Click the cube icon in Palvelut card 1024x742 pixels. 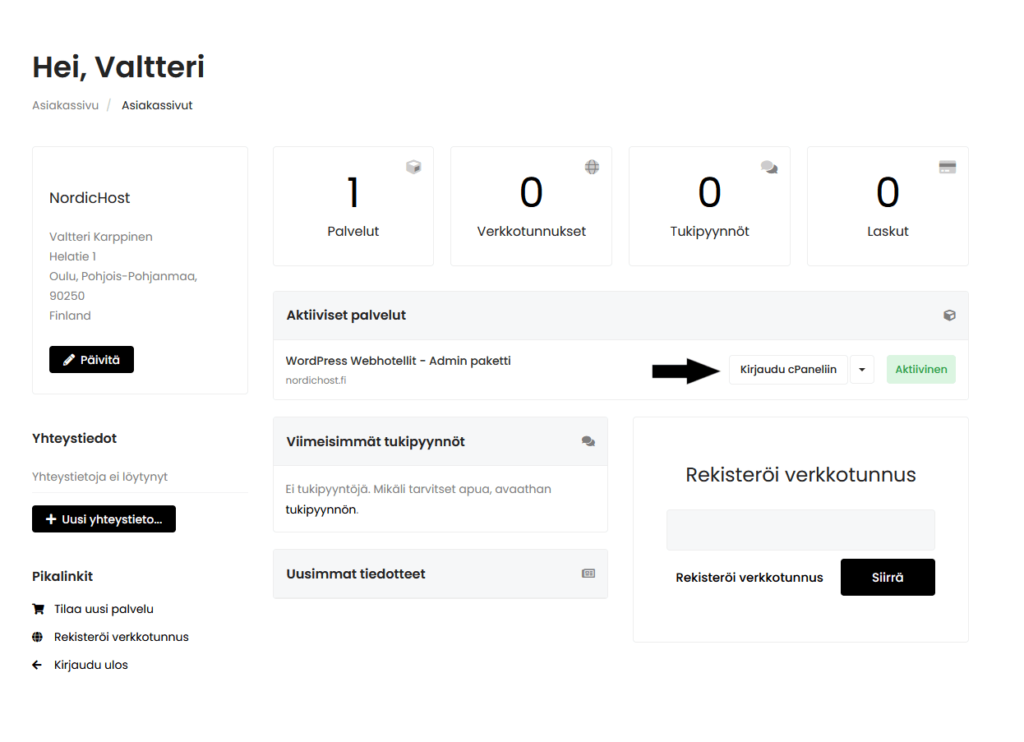point(413,167)
